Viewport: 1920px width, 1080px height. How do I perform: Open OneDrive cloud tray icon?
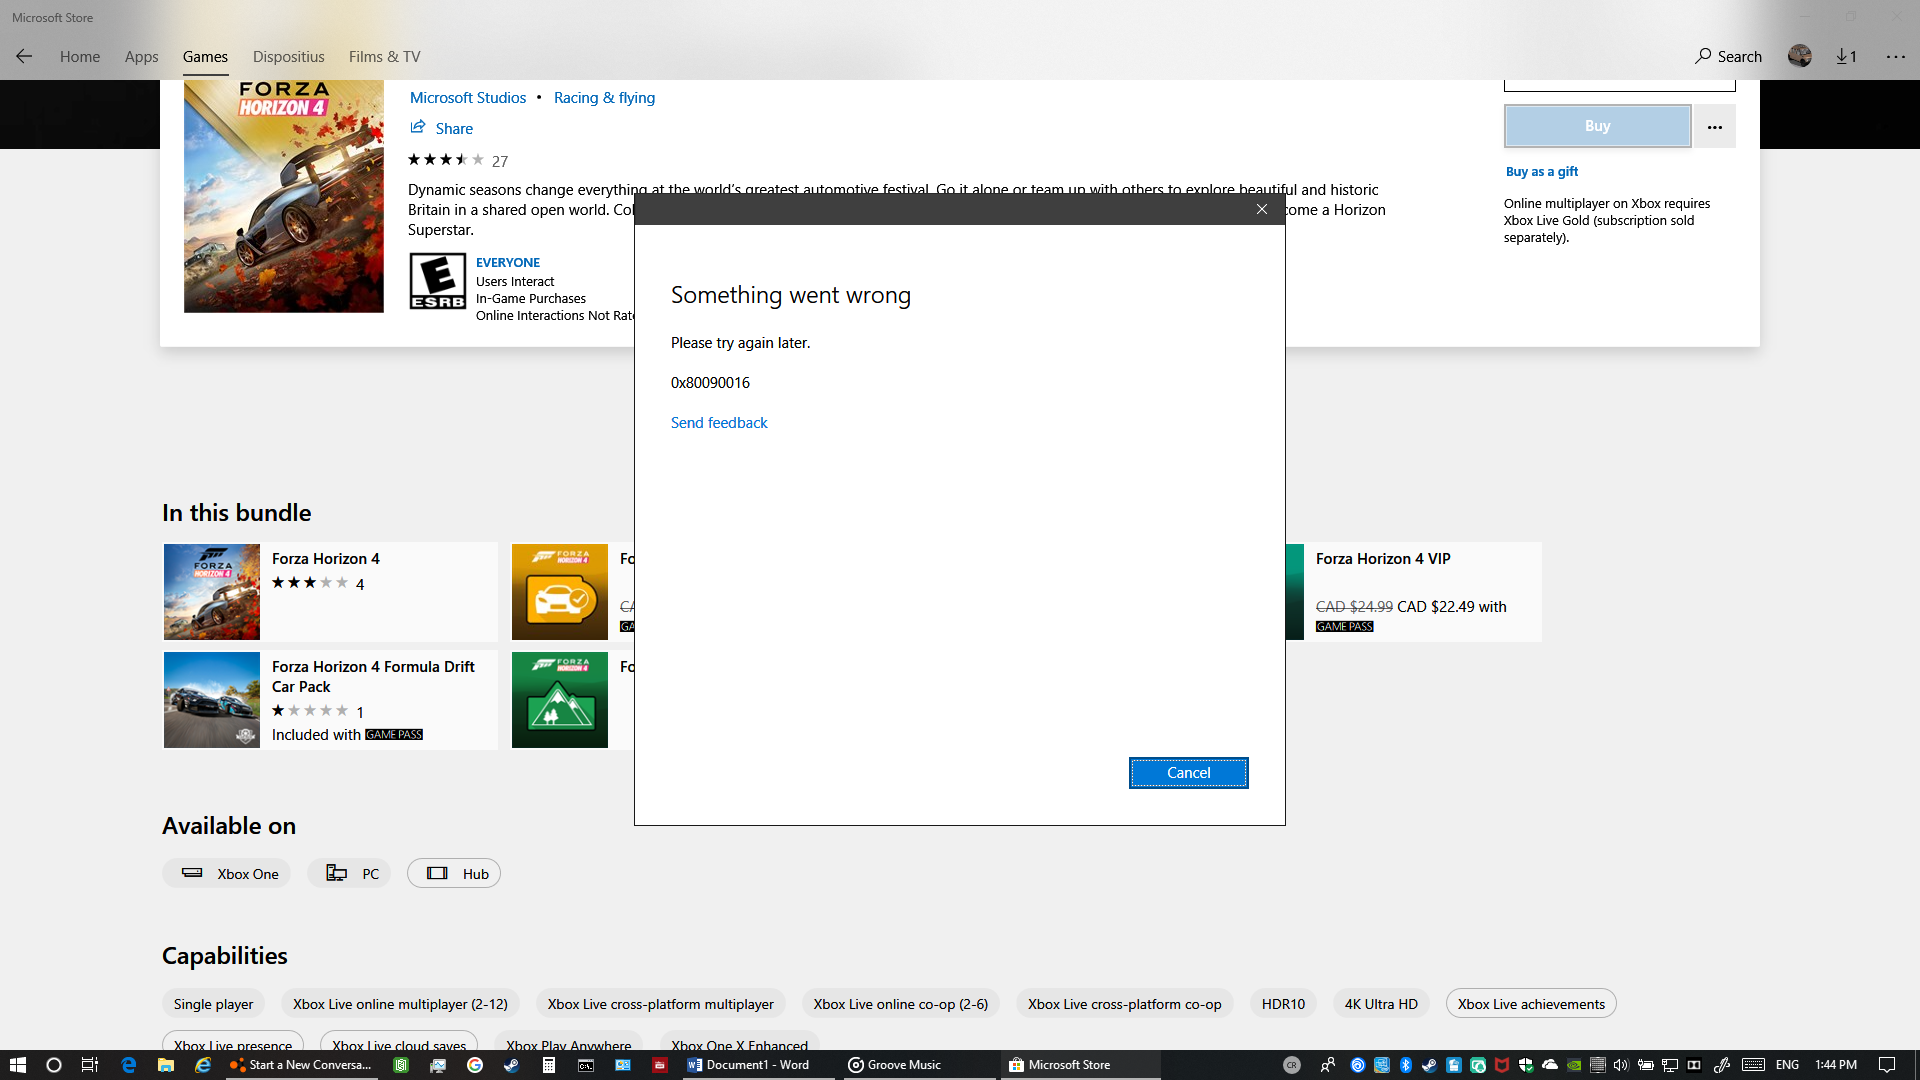pos(1550,1065)
